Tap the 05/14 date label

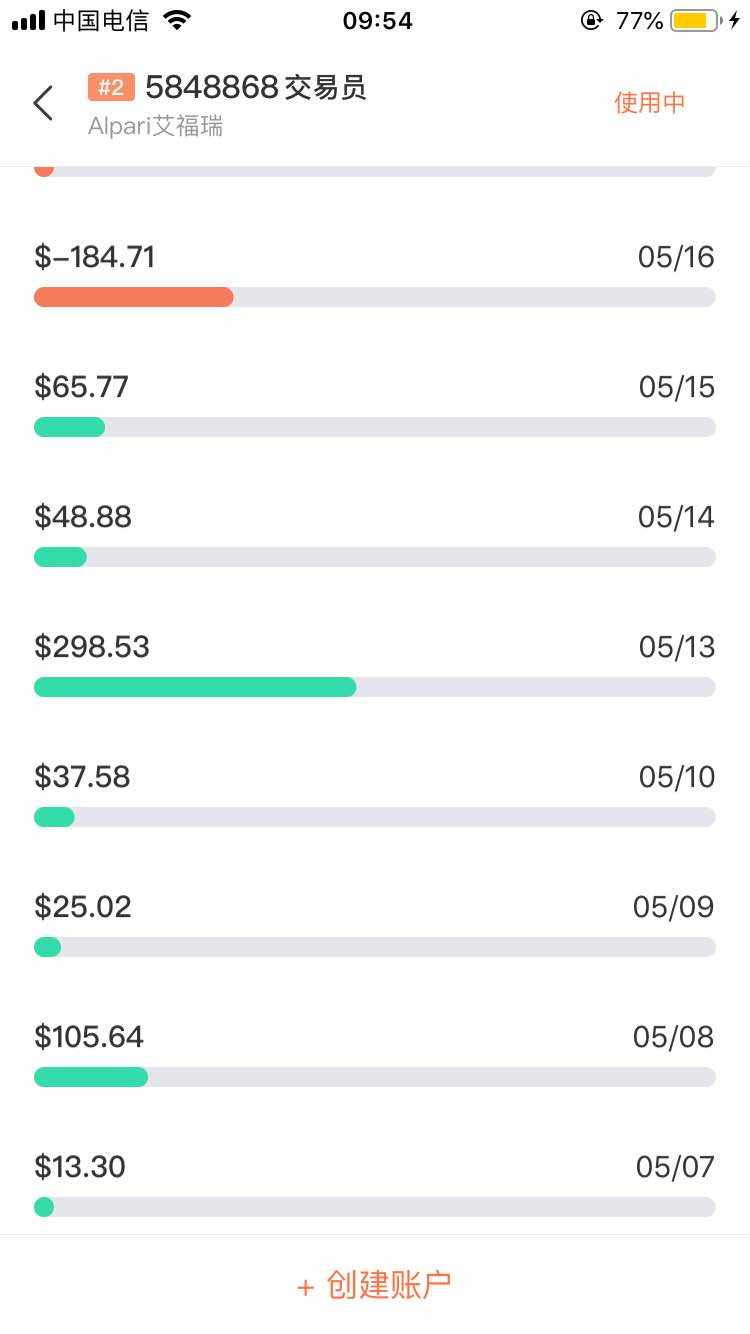(676, 517)
